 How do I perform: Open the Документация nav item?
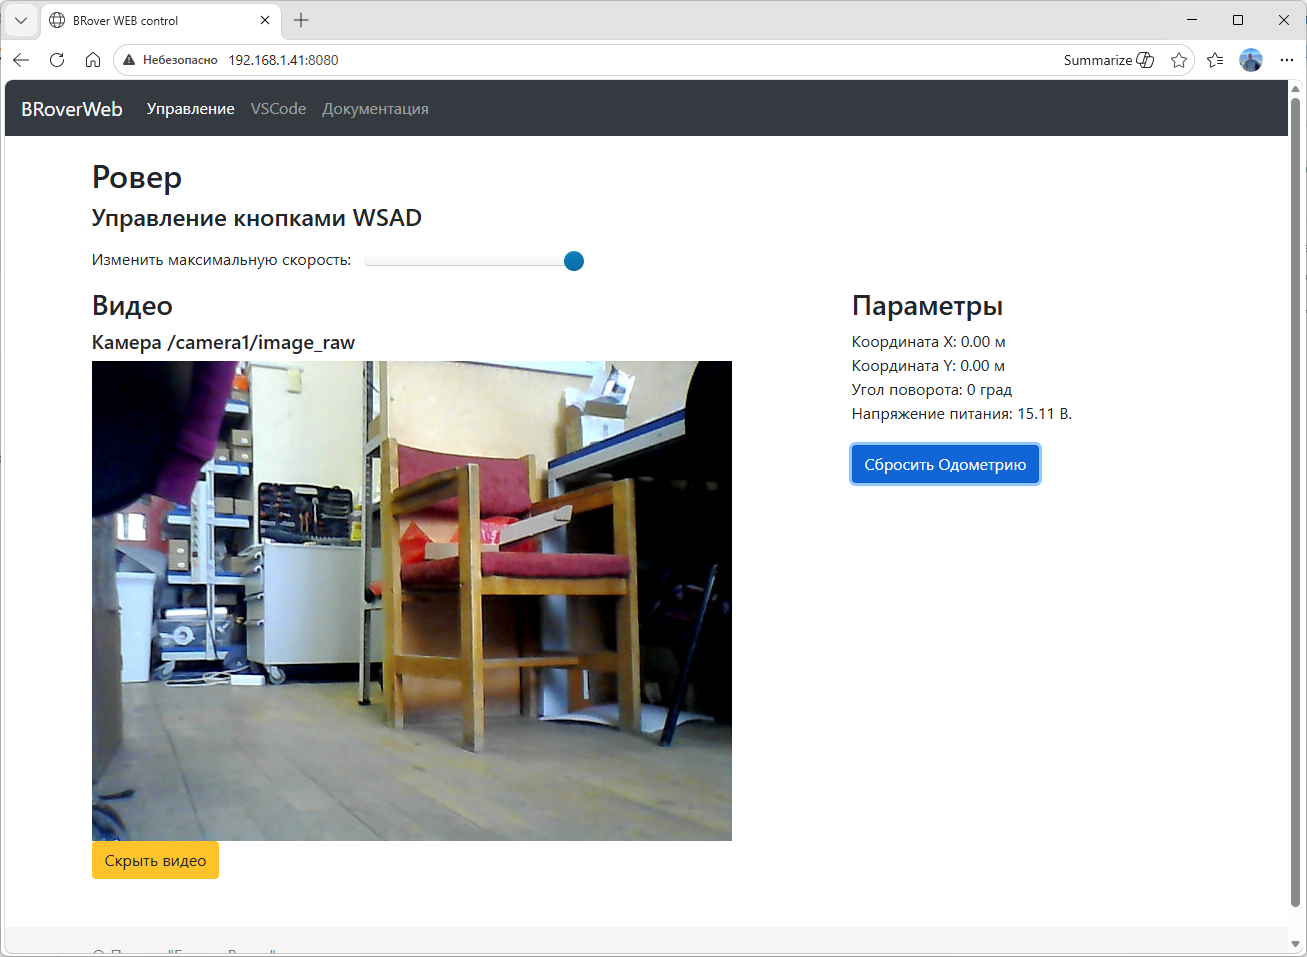[x=375, y=109]
